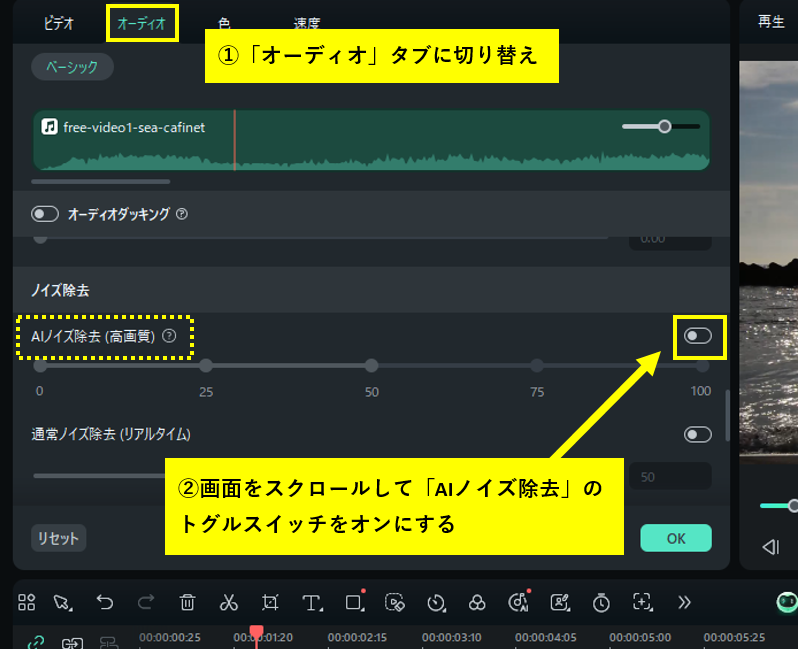Click timeline ruler at 00:00:05:00

point(640,637)
